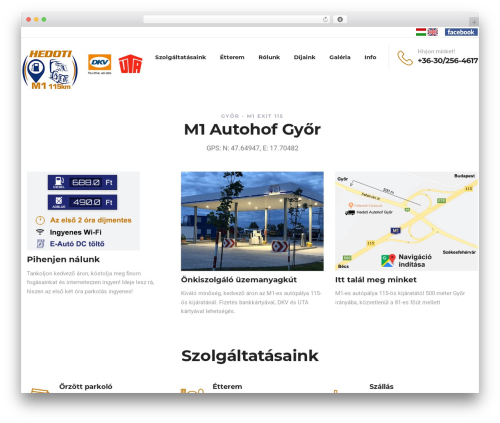Open the Díjaink menu item

point(304,57)
